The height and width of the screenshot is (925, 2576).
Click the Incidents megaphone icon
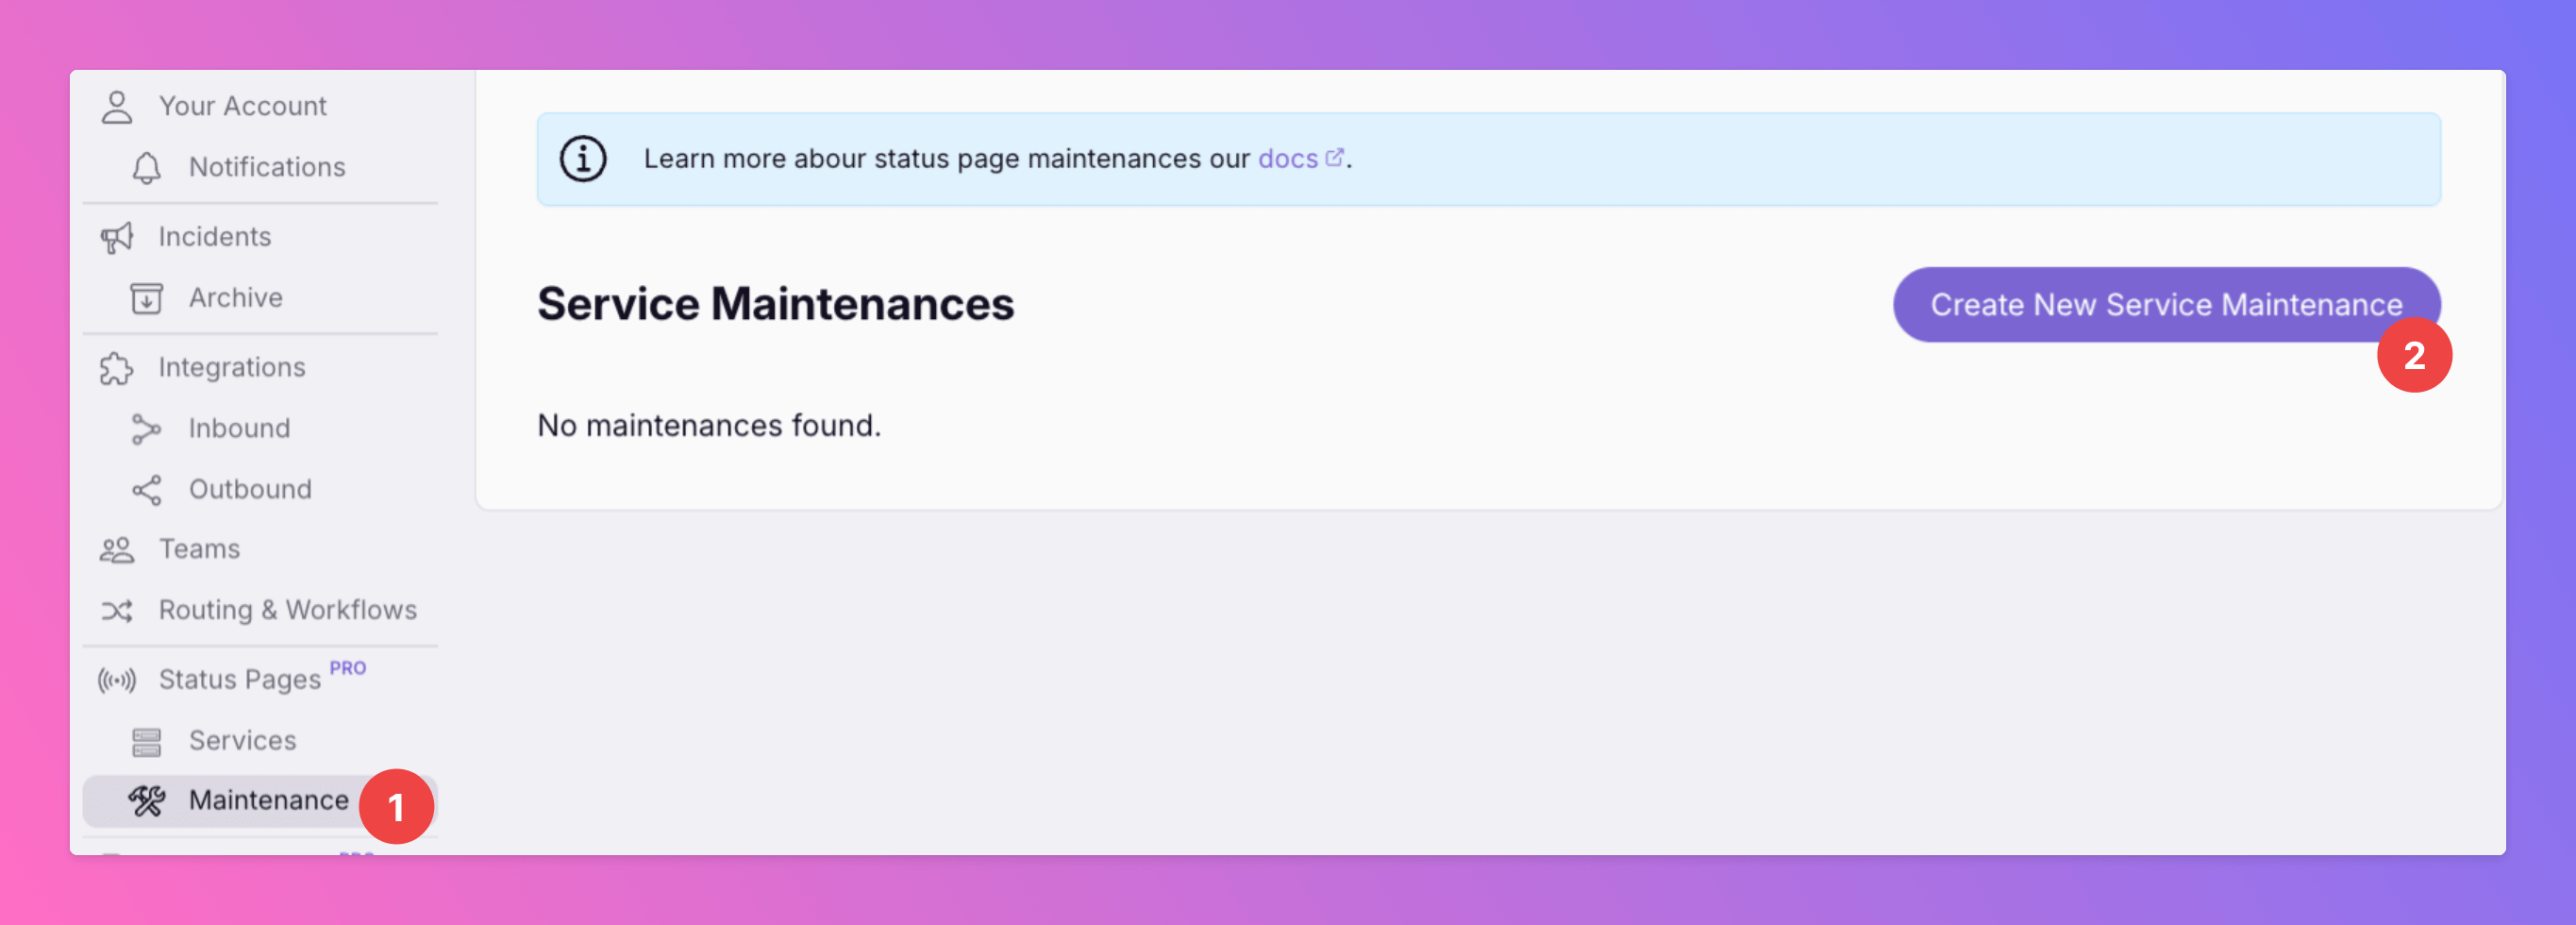point(117,238)
